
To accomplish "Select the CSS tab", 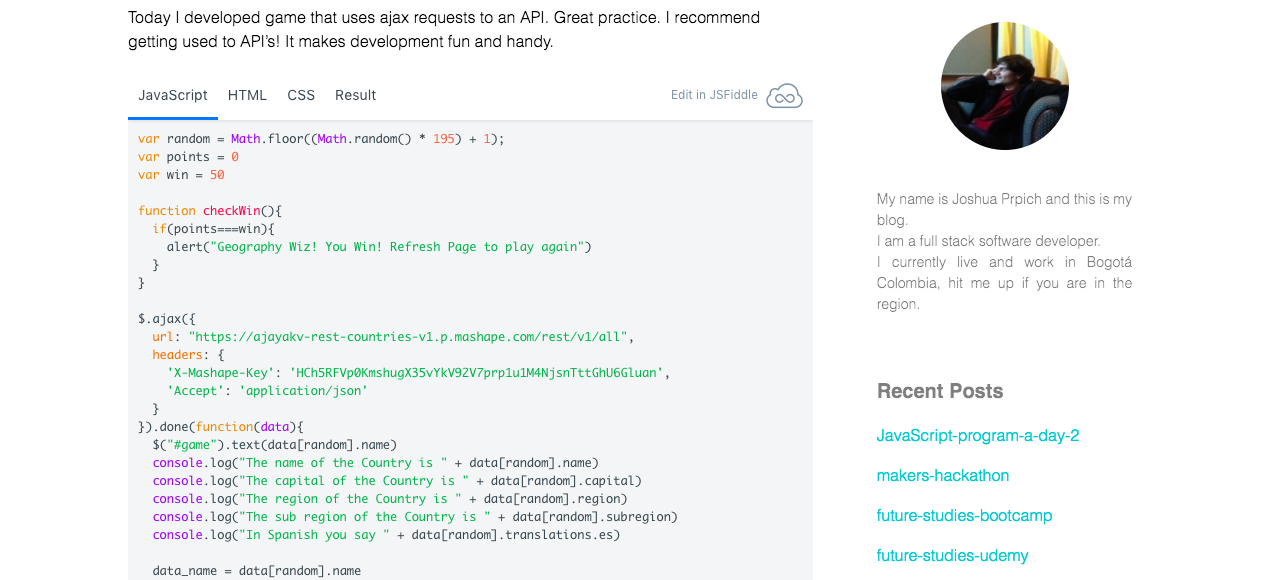I will click(x=301, y=96).
